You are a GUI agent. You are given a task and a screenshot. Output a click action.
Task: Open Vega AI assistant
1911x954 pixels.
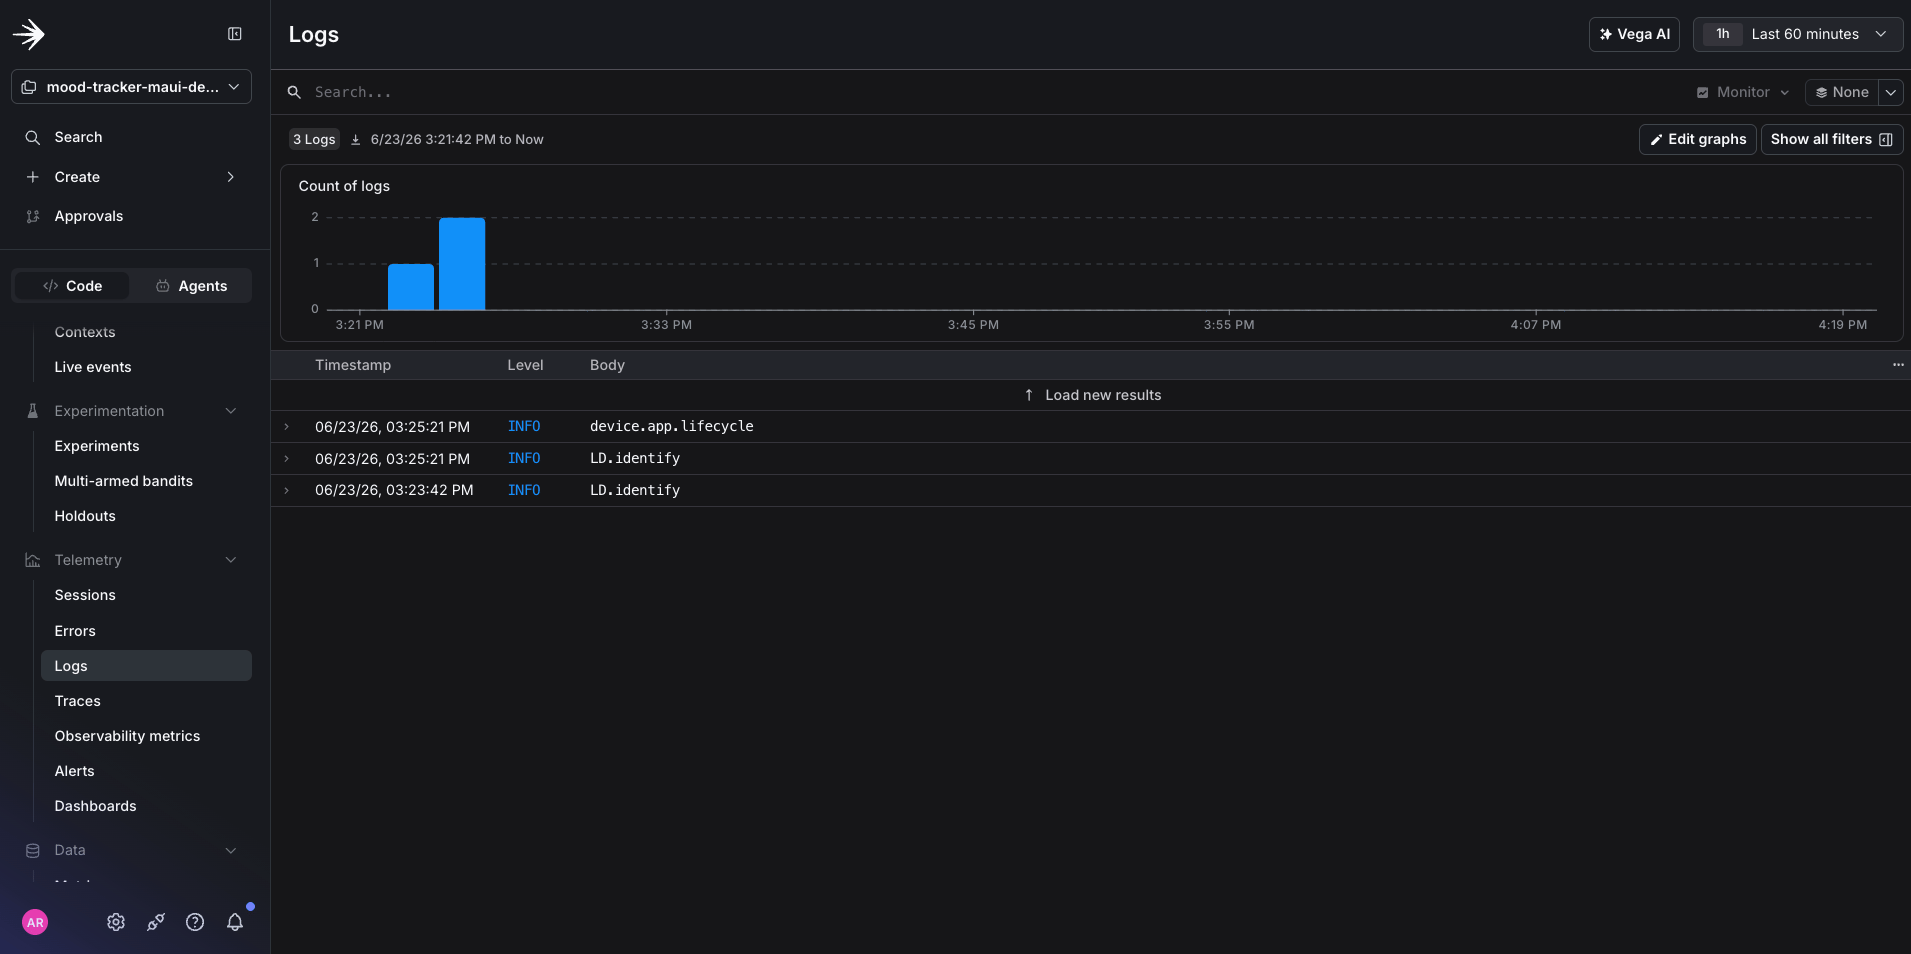tap(1634, 34)
